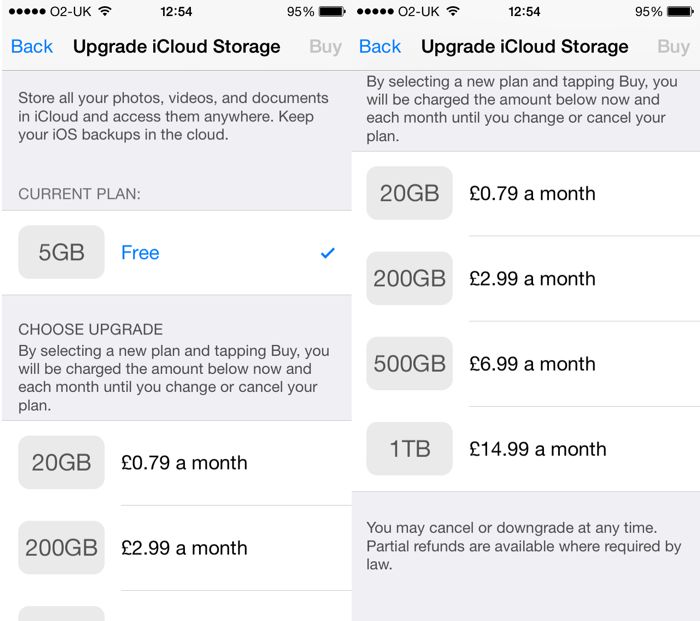Tap the 1TB storage badge

coord(409,449)
